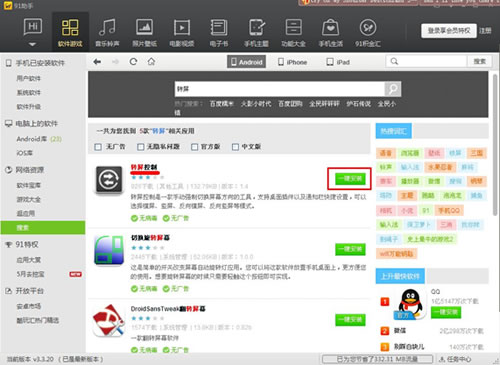Open the music ringtones section icon

pos(107,28)
